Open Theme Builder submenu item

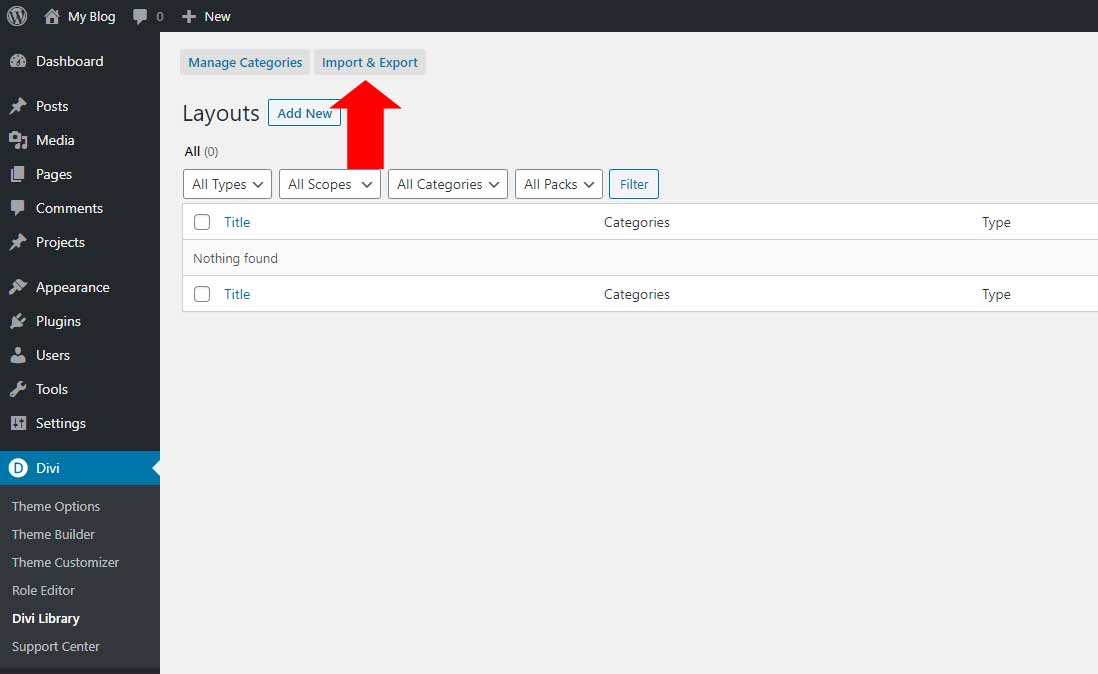[x=53, y=534]
